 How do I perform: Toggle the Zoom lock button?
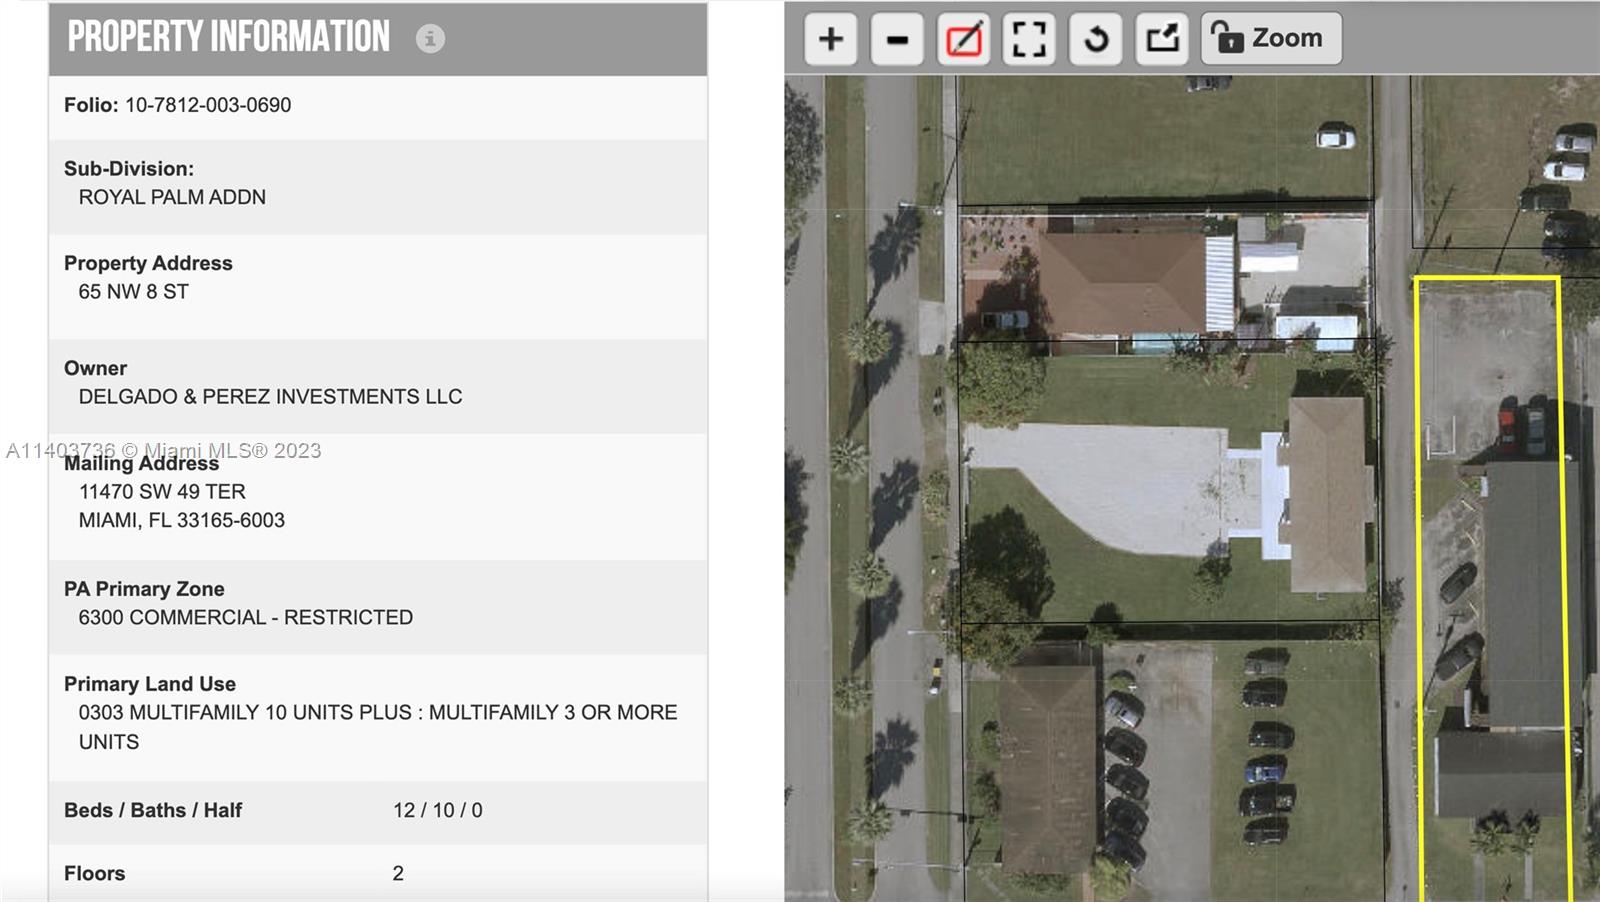pyautogui.click(x=1270, y=39)
